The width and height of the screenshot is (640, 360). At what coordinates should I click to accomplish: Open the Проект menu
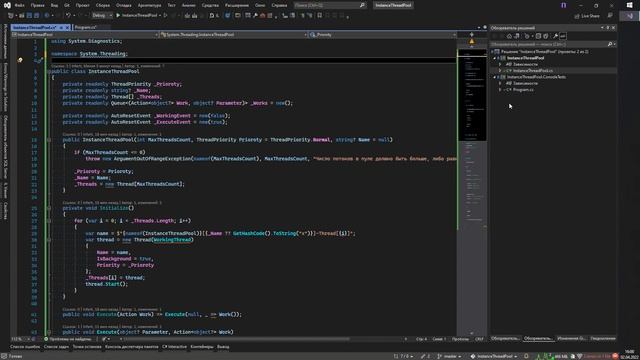(82, 5)
